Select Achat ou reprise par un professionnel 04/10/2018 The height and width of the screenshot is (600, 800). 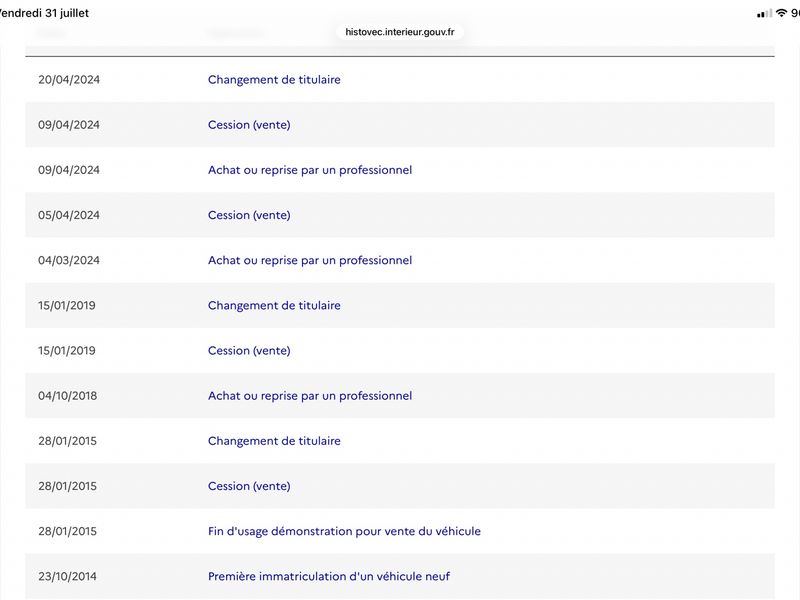pos(310,396)
